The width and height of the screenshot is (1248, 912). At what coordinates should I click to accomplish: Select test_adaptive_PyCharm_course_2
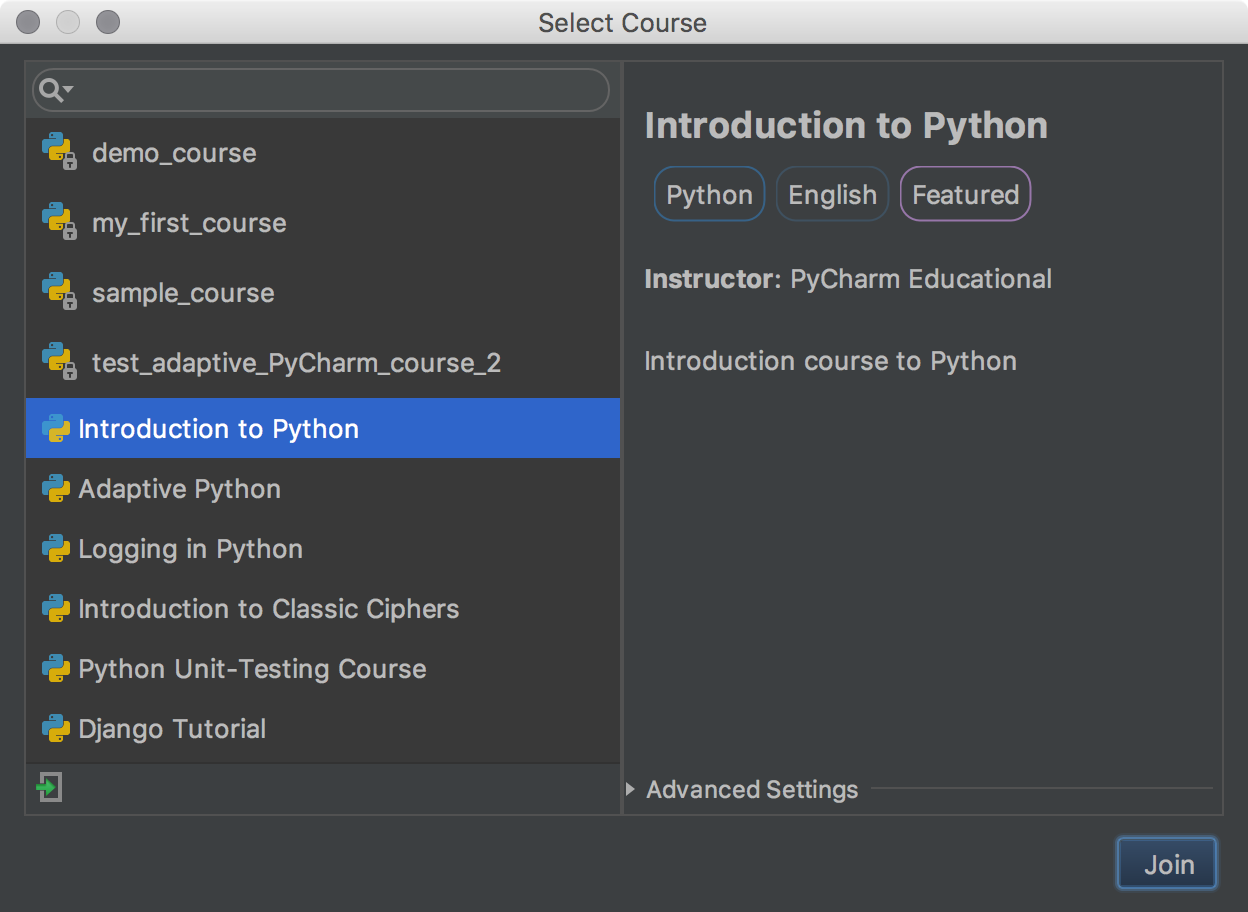[x=323, y=363]
